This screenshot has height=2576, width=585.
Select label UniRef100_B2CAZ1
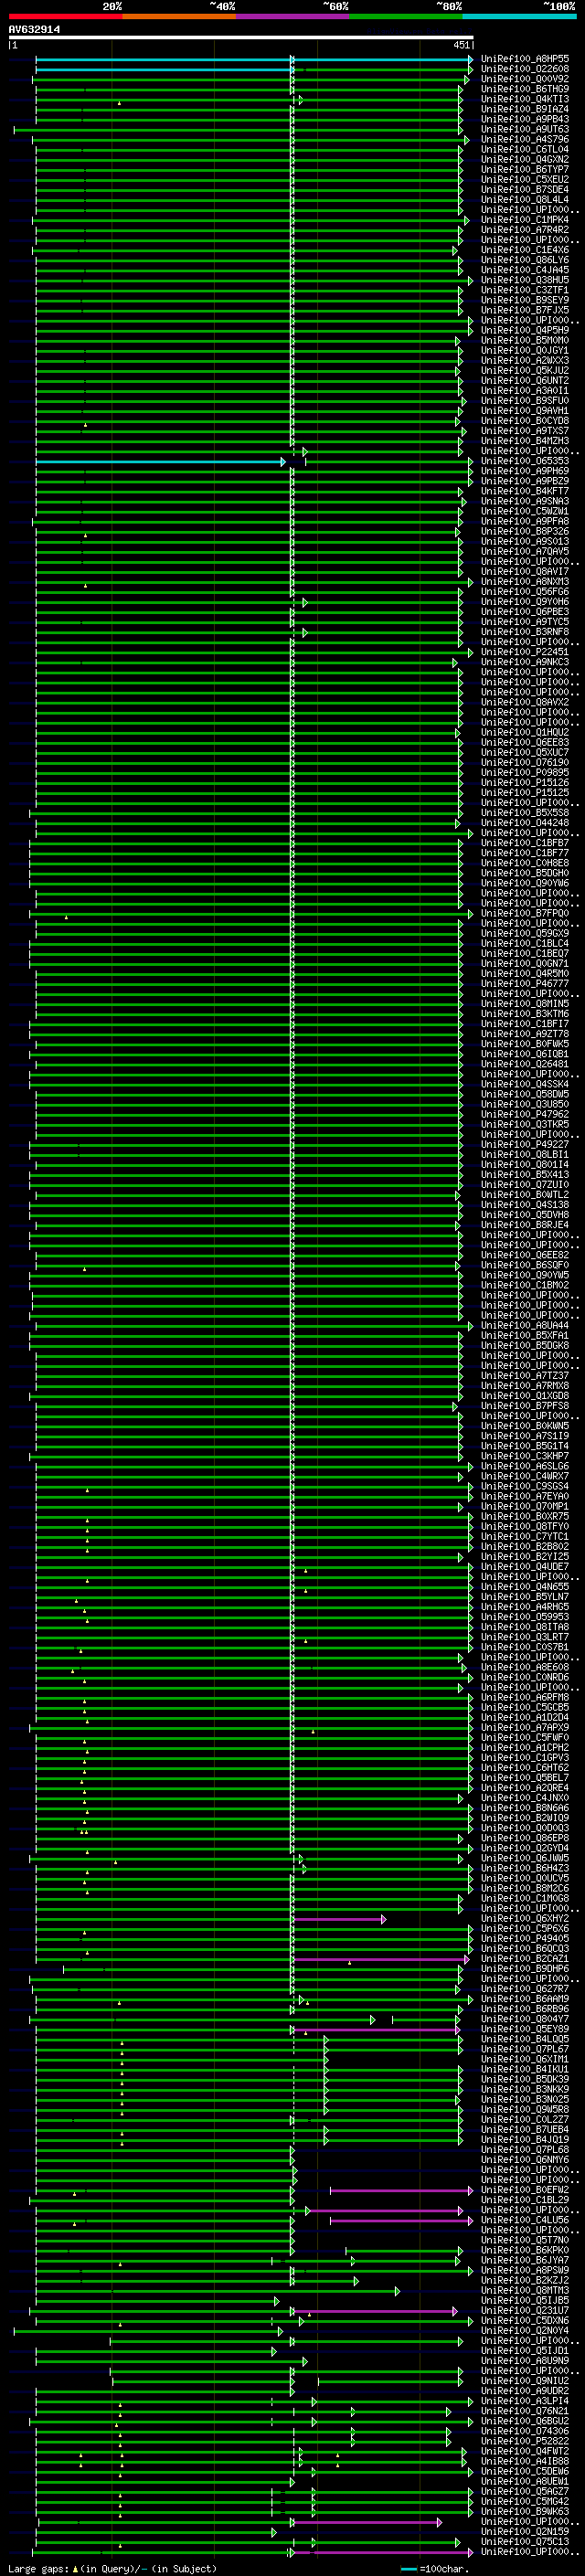(x=525, y=1958)
